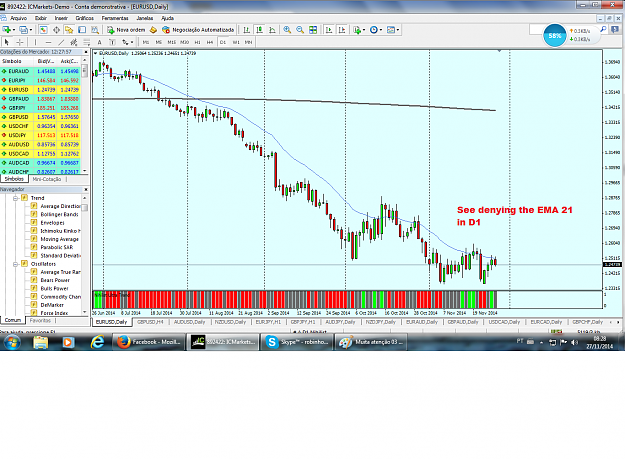Viewport: 625px width, 459px height.
Task: Enable chart shift icon
Action: pos(342,30)
